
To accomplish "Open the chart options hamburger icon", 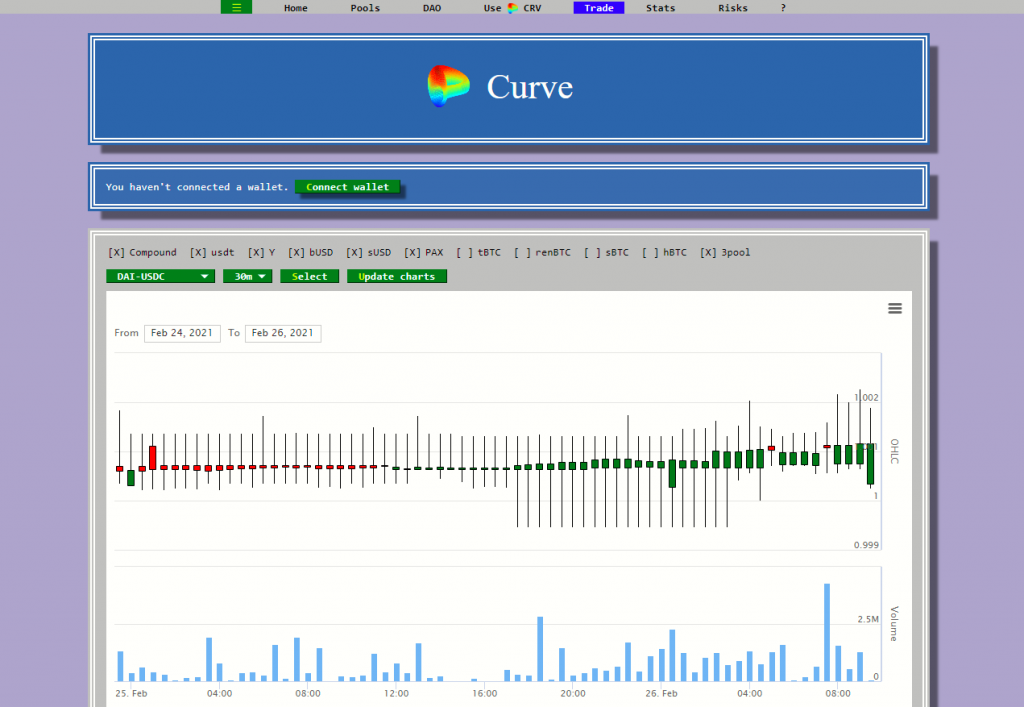I will (894, 309).
